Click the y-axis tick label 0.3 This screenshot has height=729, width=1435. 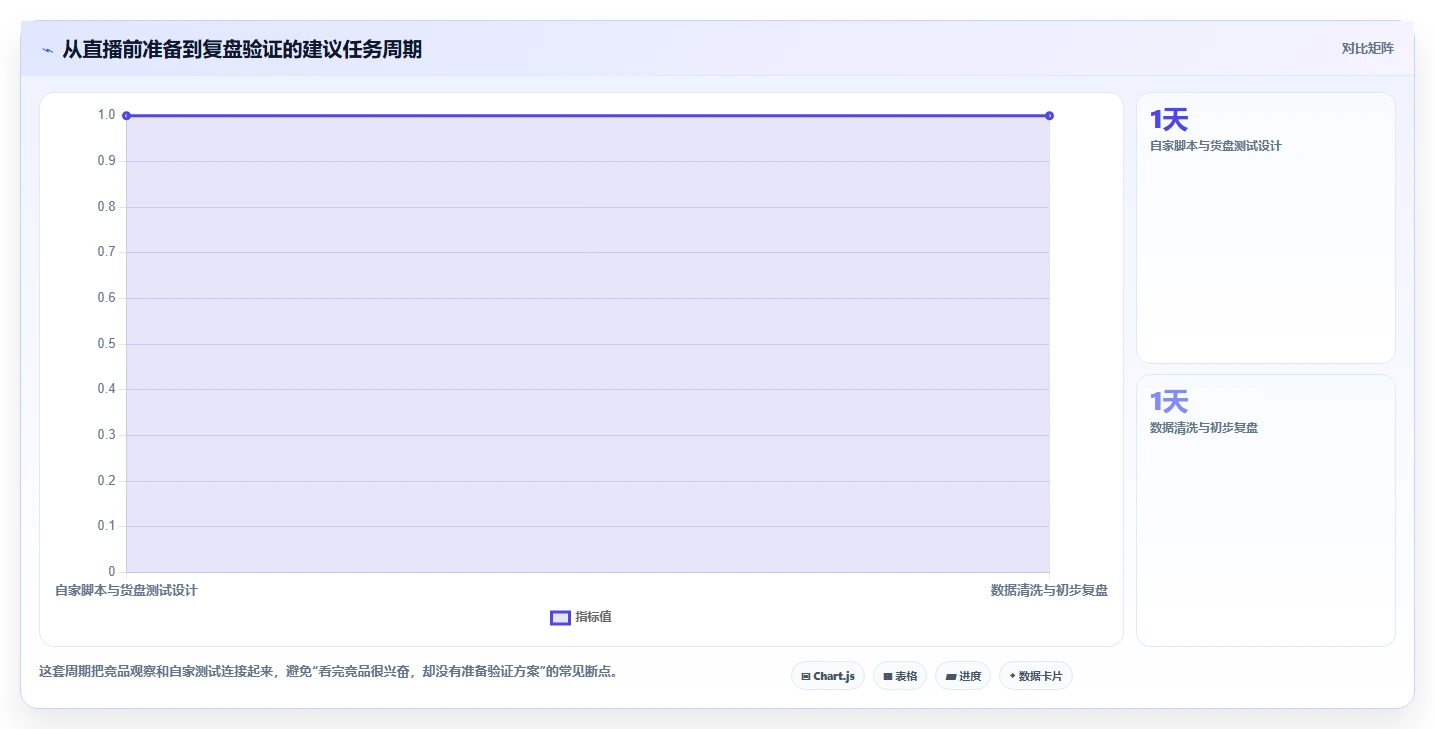107,435
